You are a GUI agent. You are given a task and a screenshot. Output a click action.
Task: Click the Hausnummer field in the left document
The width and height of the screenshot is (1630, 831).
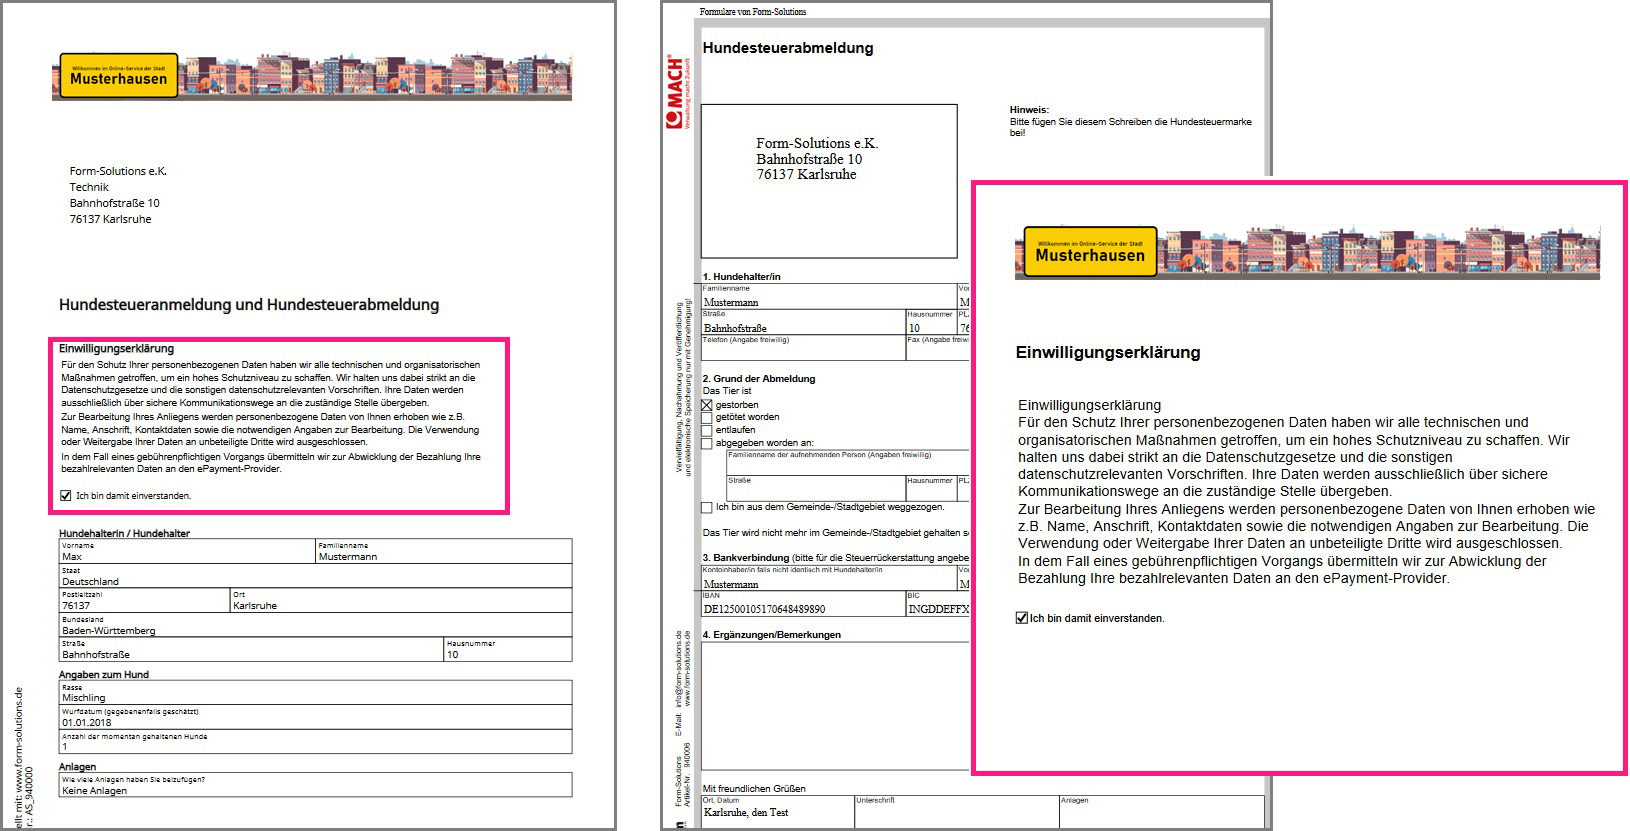pyautogui.click(x=508, y=649)
